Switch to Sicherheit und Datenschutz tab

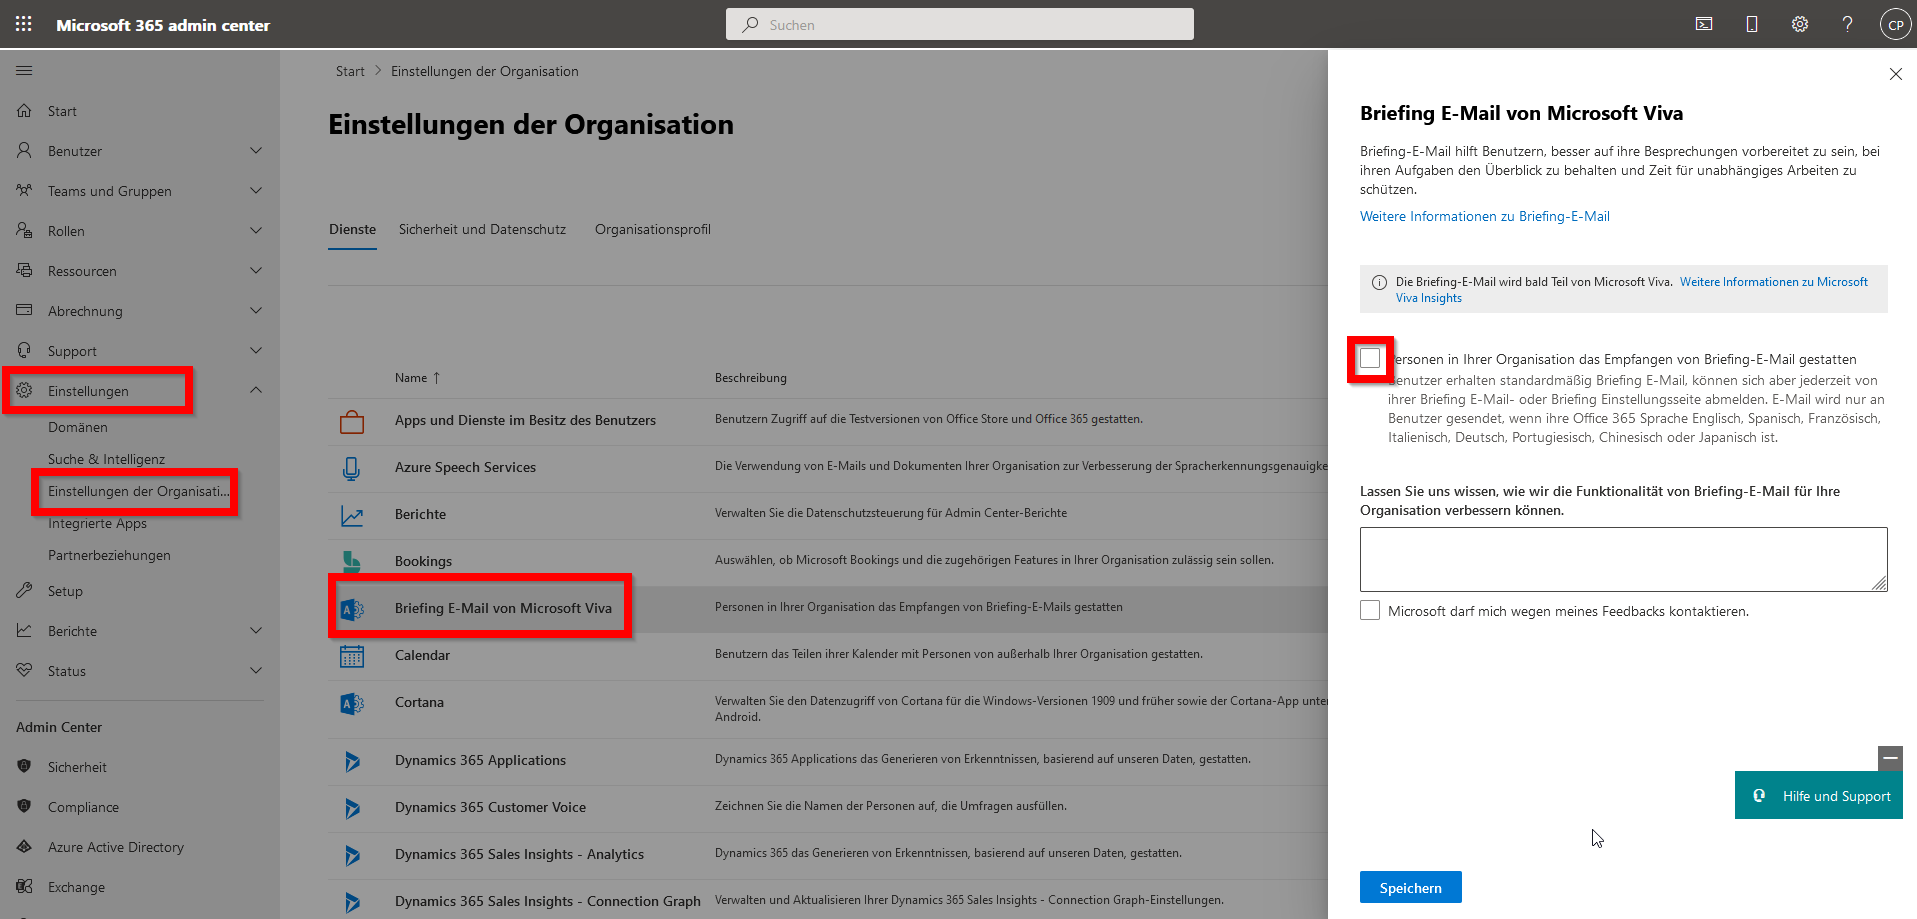482,229
